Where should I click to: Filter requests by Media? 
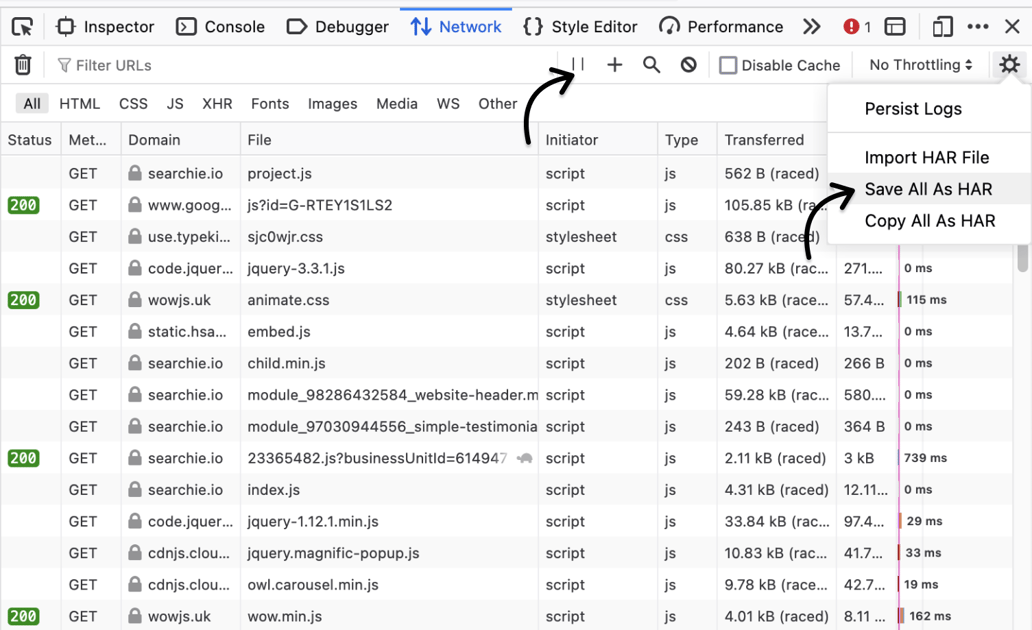click(397, 103)
